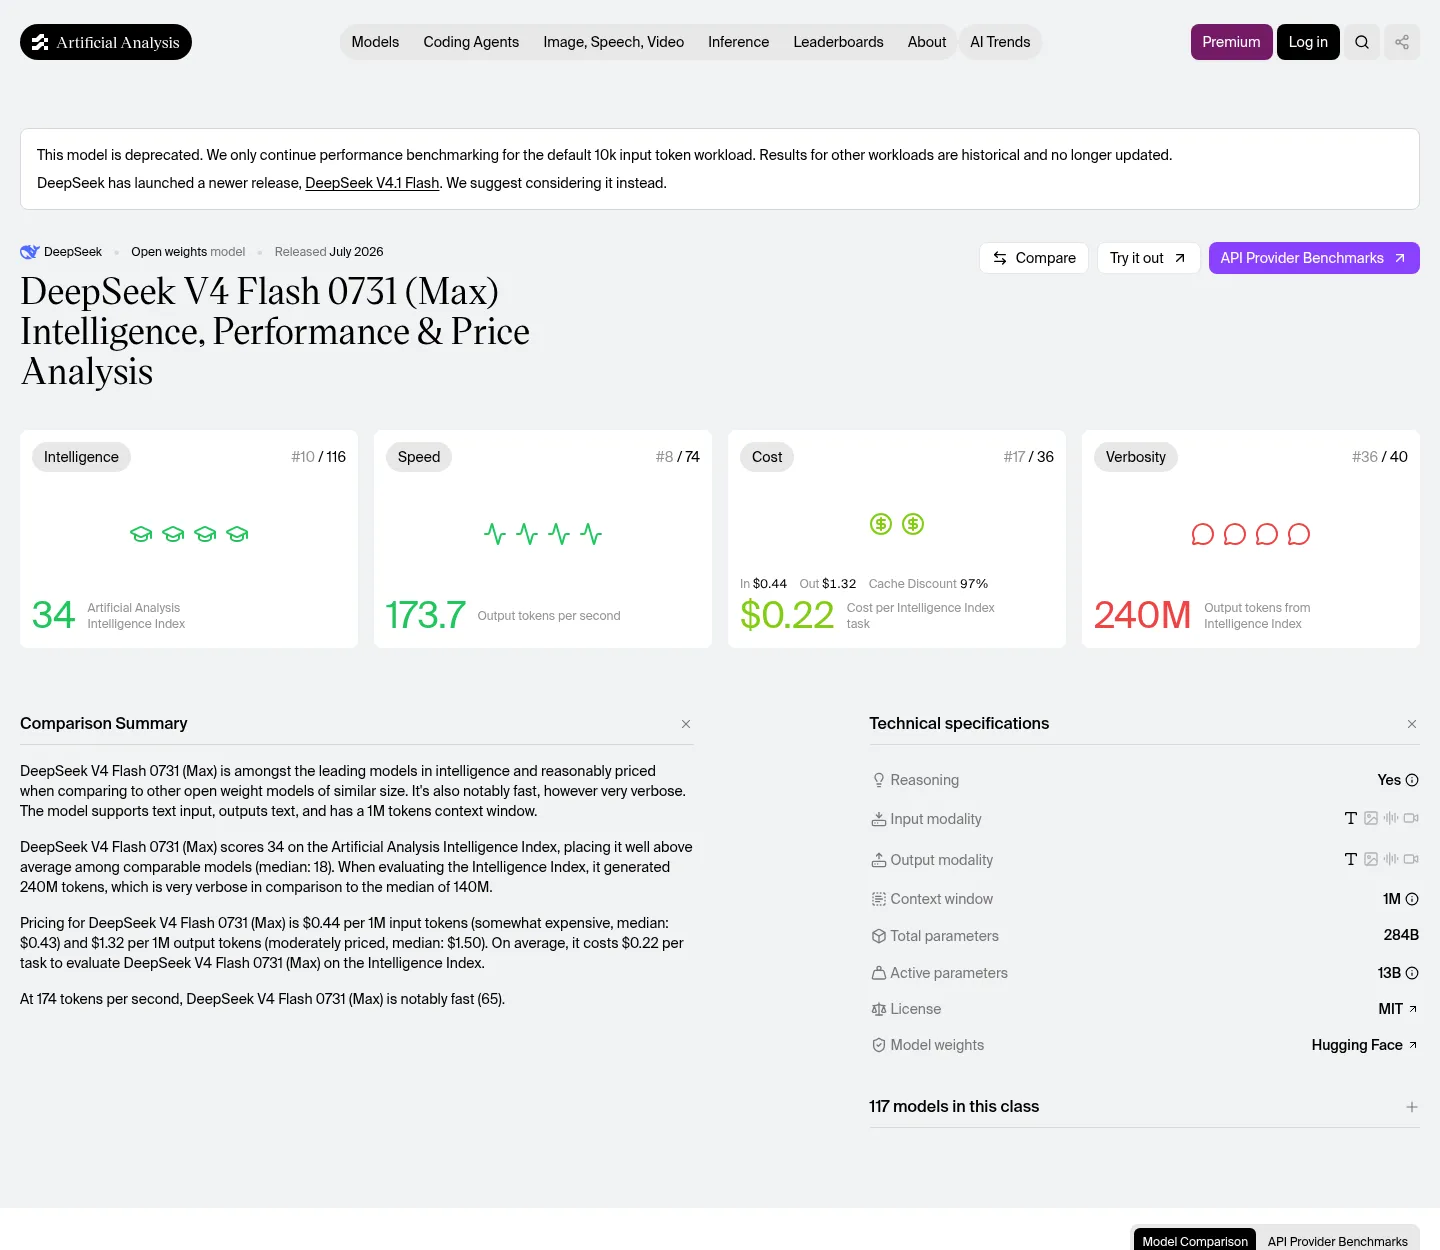This screenshot has width=1440, height=1250.
Task: Collapse the Technical specifications section
Action: 1412,724
